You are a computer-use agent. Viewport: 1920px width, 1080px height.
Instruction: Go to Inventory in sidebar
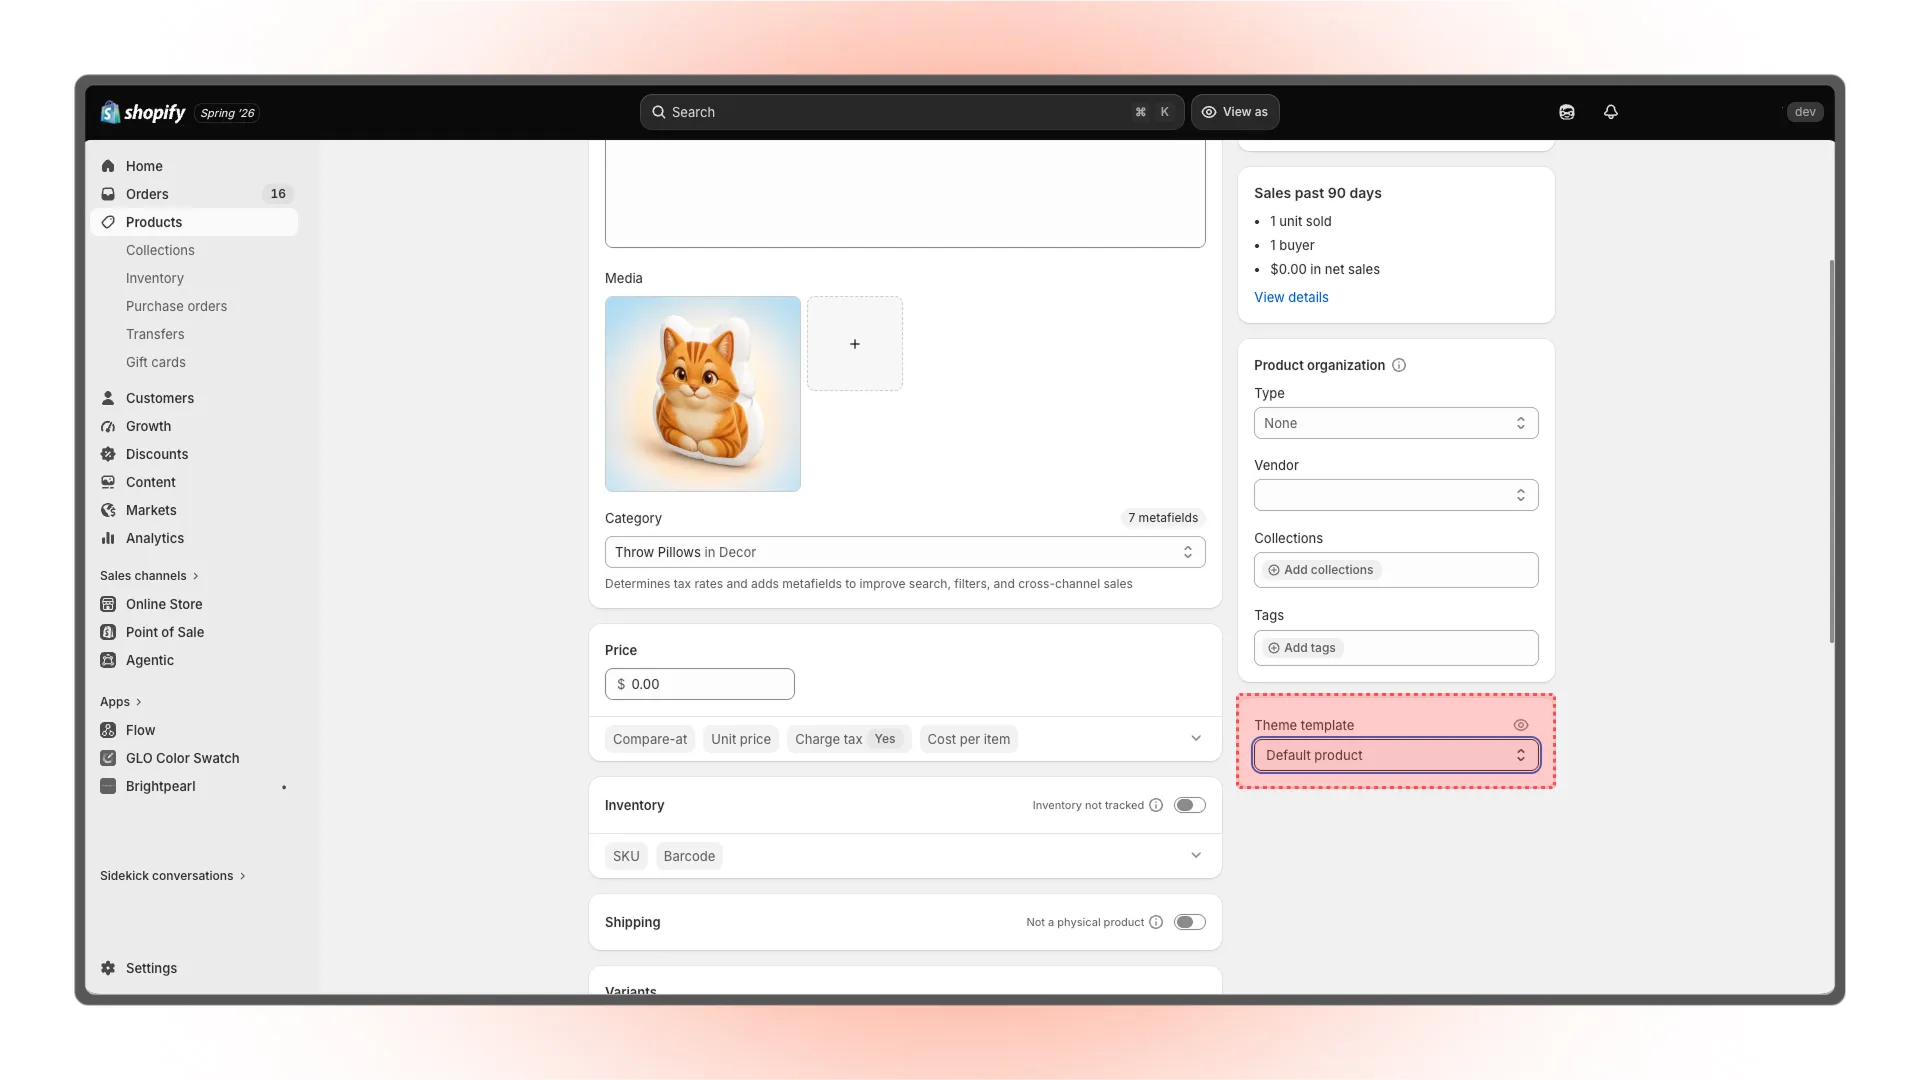pos(155,278)
